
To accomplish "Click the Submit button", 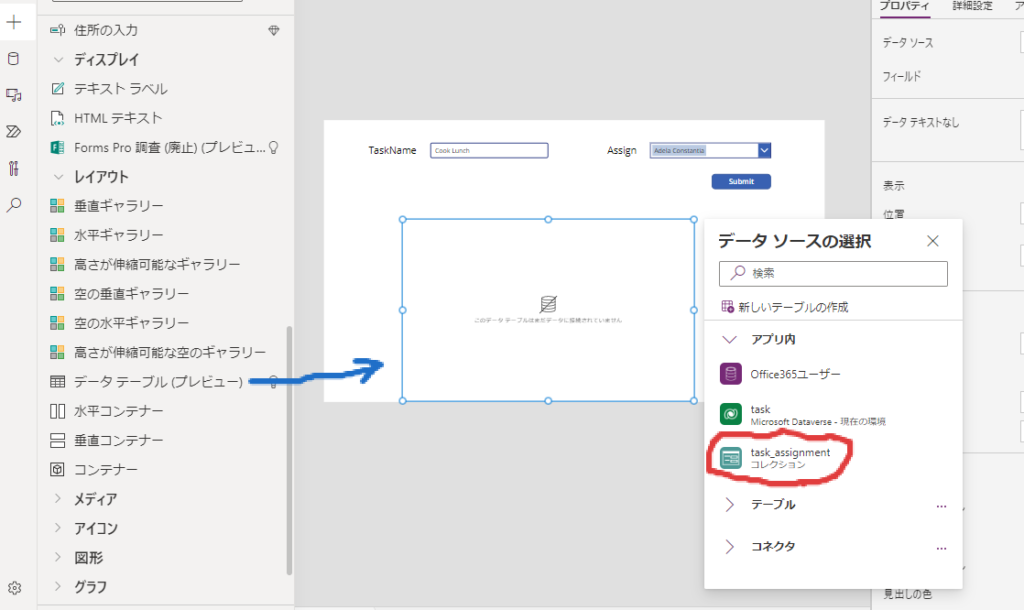I will click(741, 182).
